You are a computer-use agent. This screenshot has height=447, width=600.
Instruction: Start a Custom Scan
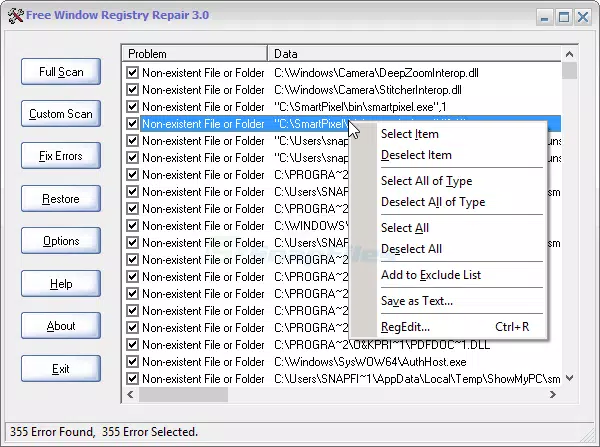(61, 114)
